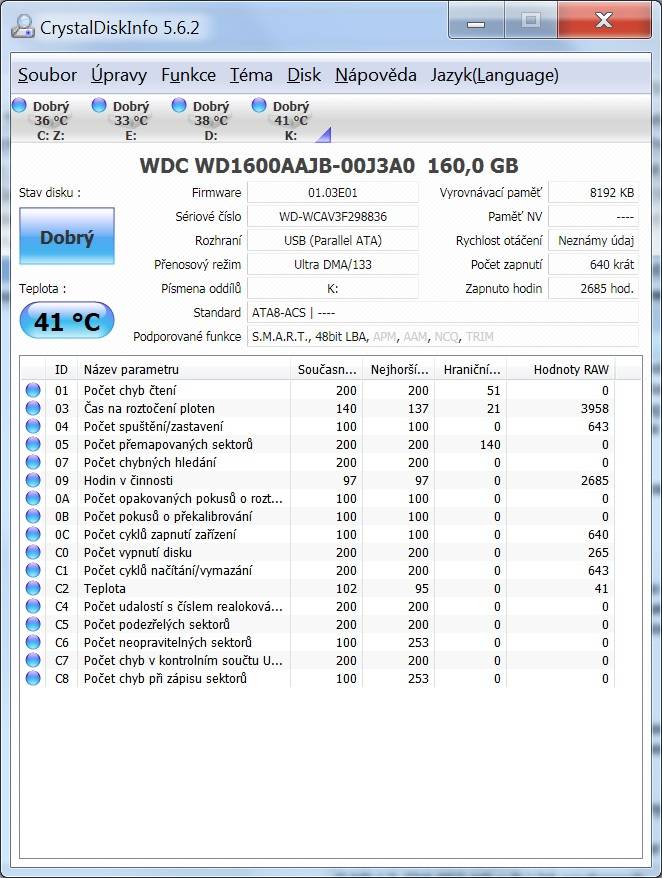The width and height of the screenshot is (662, 878).
Task: Click status orb of row C1 cyklů načítání
Action: 33,570
